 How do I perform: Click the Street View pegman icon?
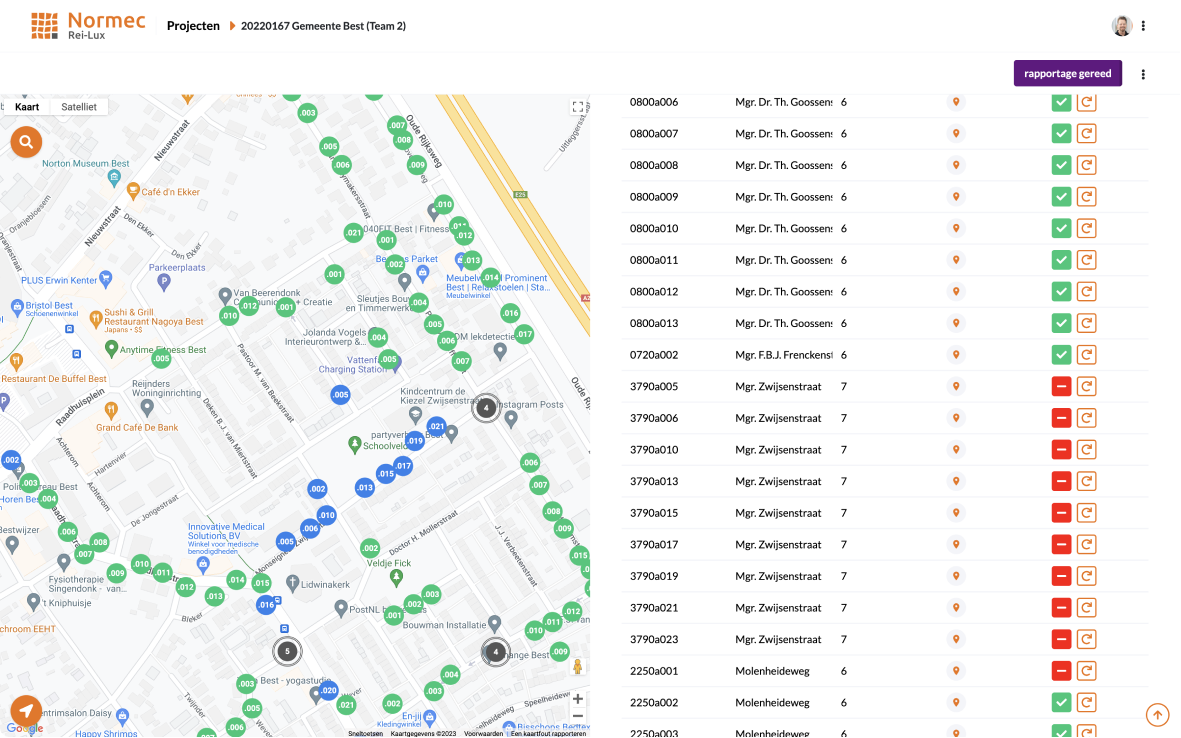click(x=578, y=666)
